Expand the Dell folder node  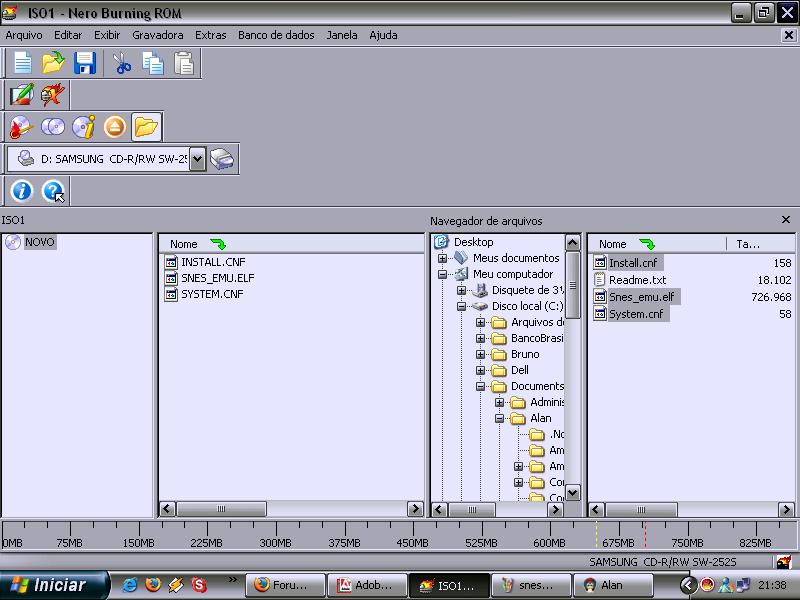pyautogui.click(x=480, y=370)
